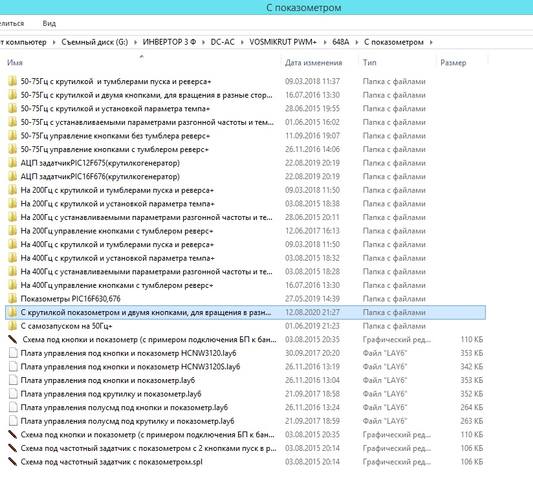
Task: Expand breadcrumb arrow after 'Съемный диск (G:)'
Action: pyautogui.click(x=136, y=42)
